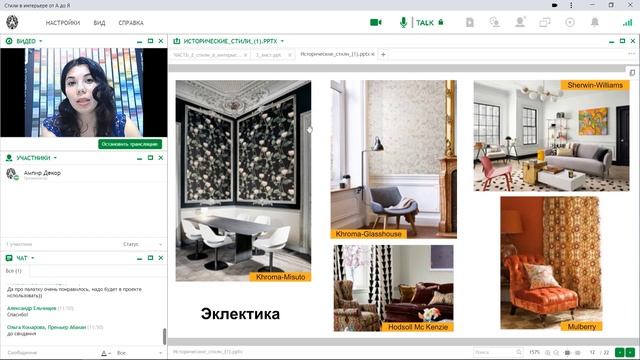Open the document sharing icon

tap(470, 22)
